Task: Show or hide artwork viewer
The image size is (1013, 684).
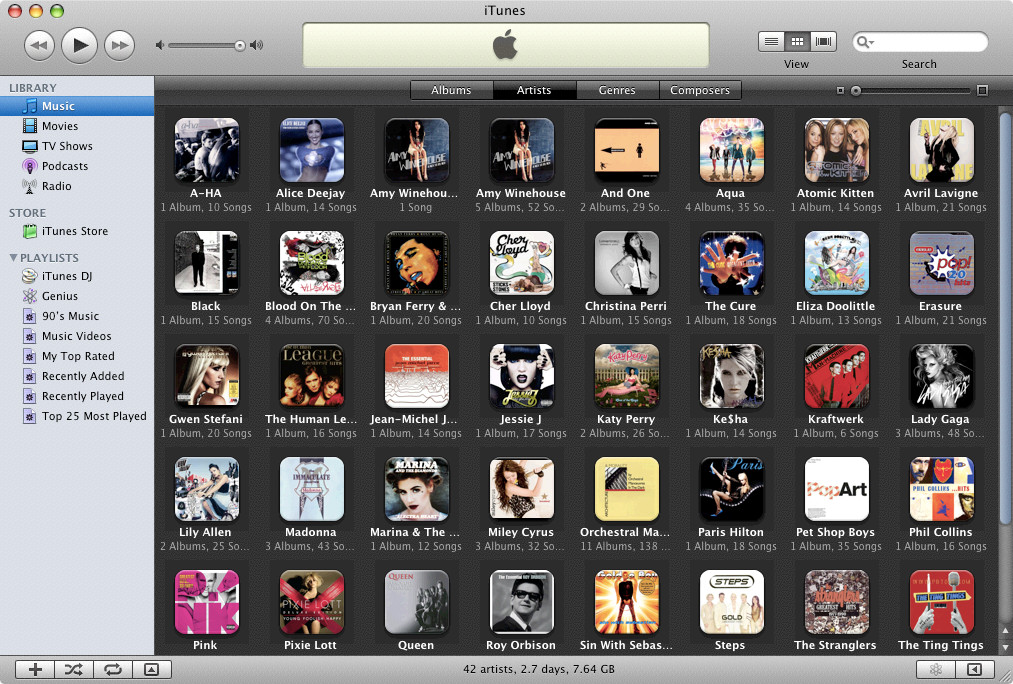Action: tap(151, 670)
